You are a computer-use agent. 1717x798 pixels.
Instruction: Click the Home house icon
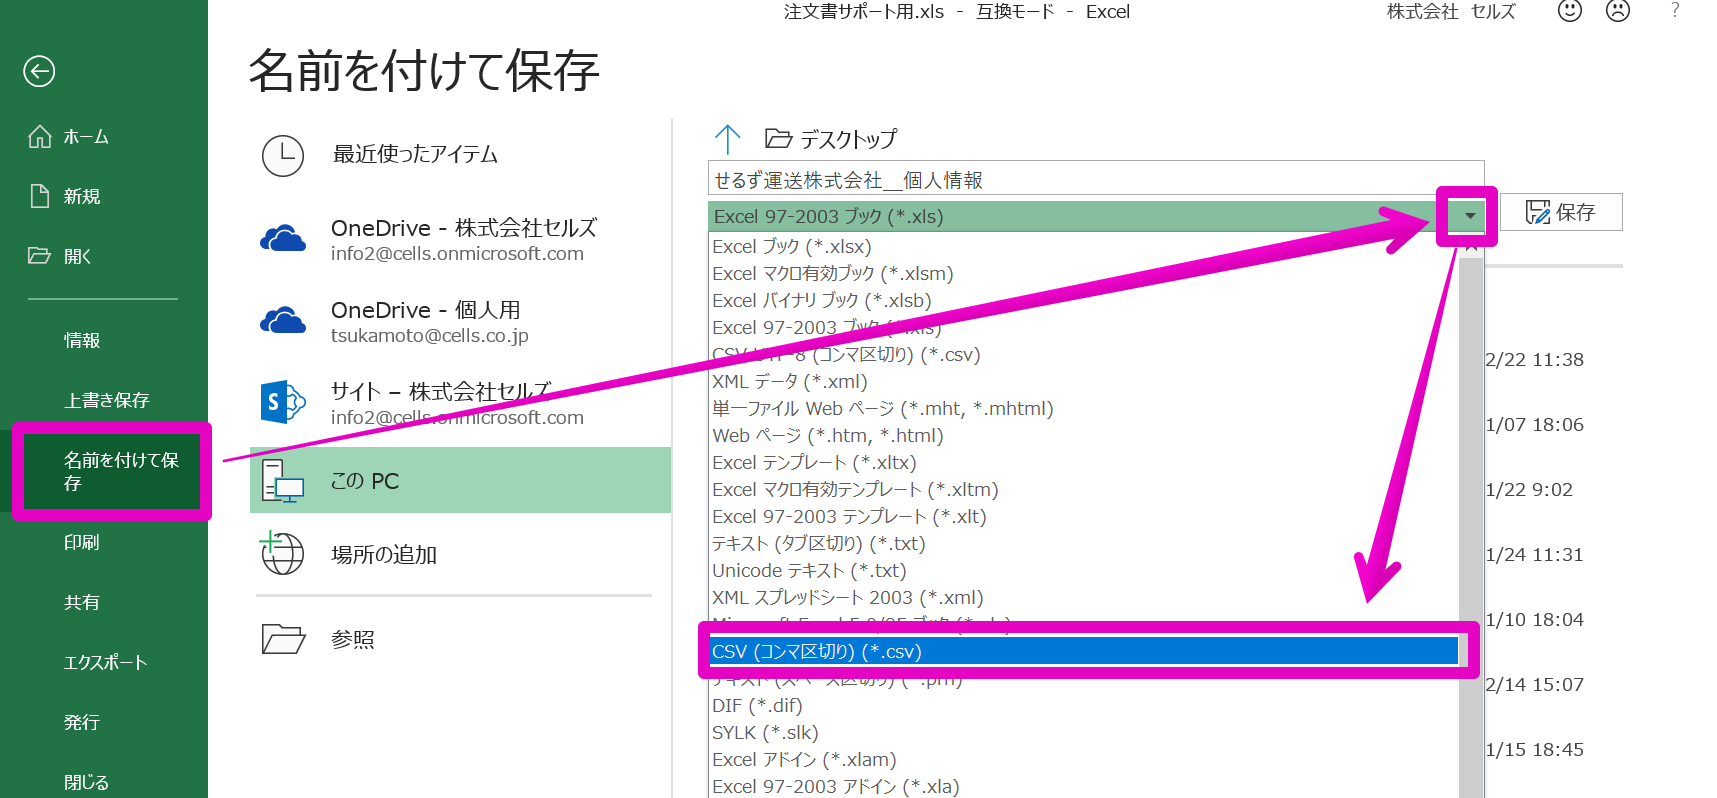[40, 136]
